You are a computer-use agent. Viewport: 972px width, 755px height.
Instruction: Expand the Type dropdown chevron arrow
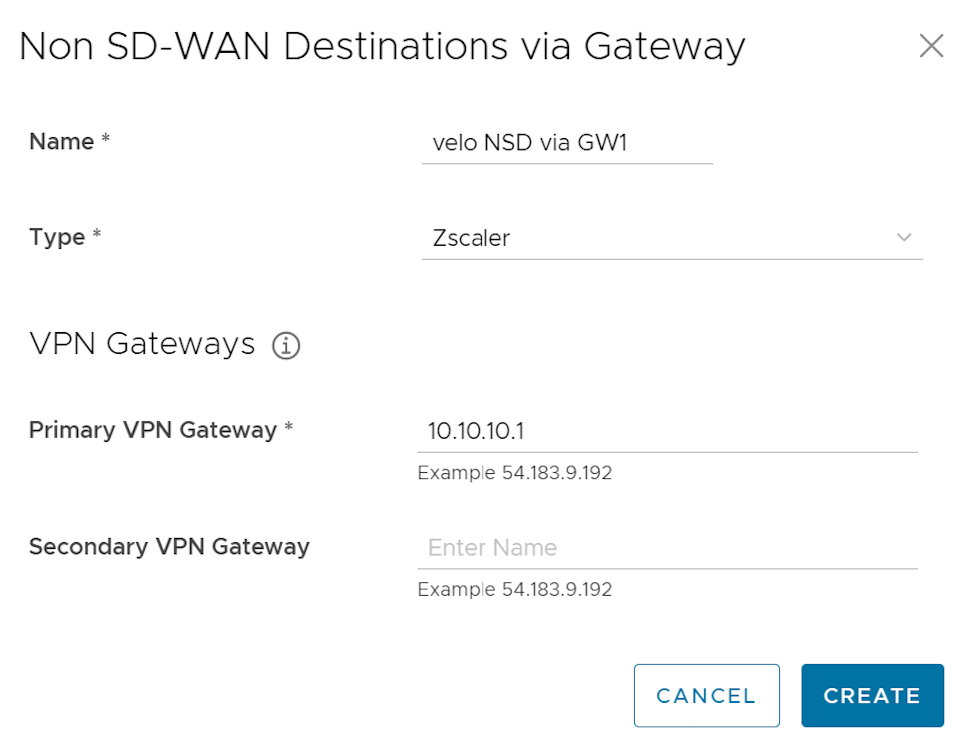(x=904, y=238)
